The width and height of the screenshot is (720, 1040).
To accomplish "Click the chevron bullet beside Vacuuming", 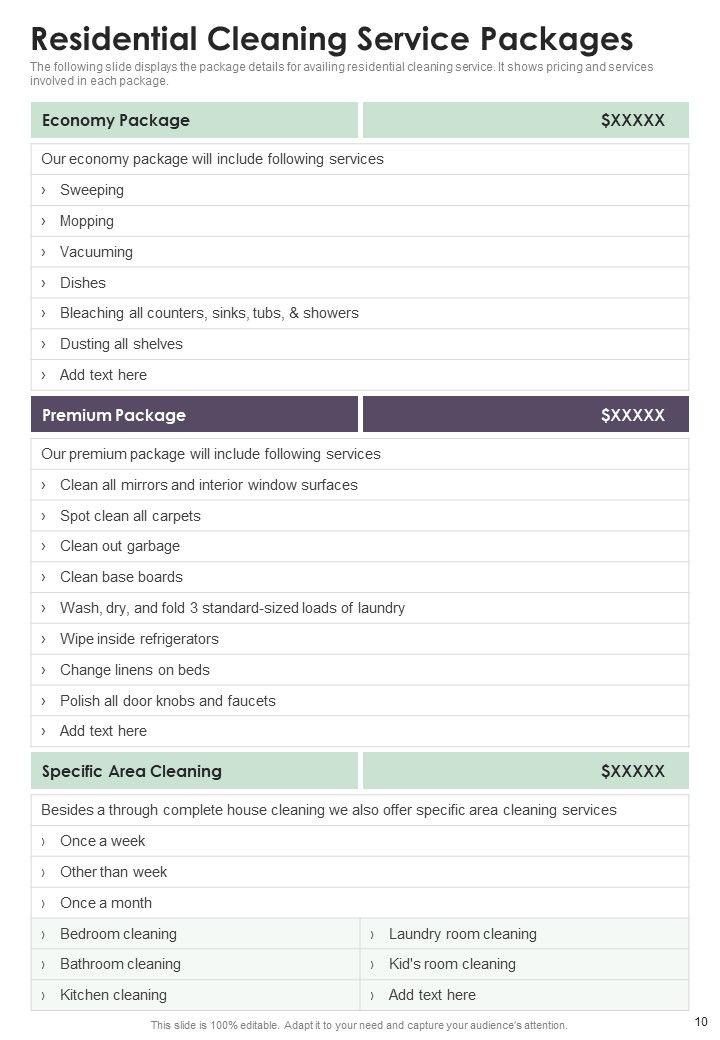I will pyautogui.click(x=44, y=252).
